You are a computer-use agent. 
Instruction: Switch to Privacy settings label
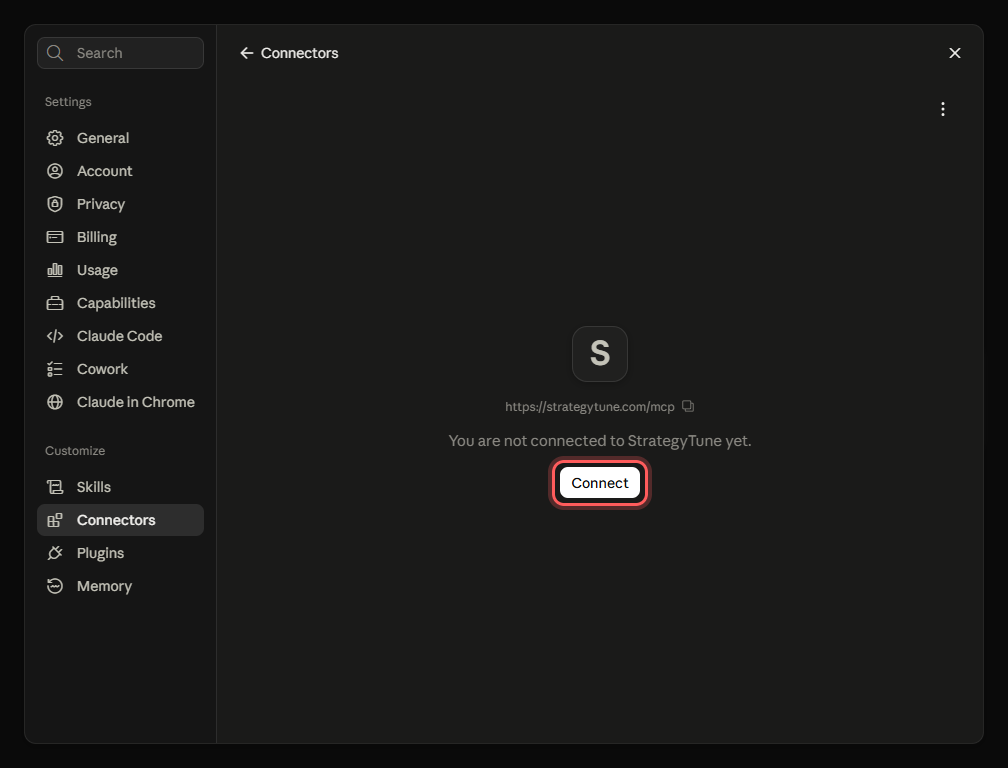click(101, 204)
